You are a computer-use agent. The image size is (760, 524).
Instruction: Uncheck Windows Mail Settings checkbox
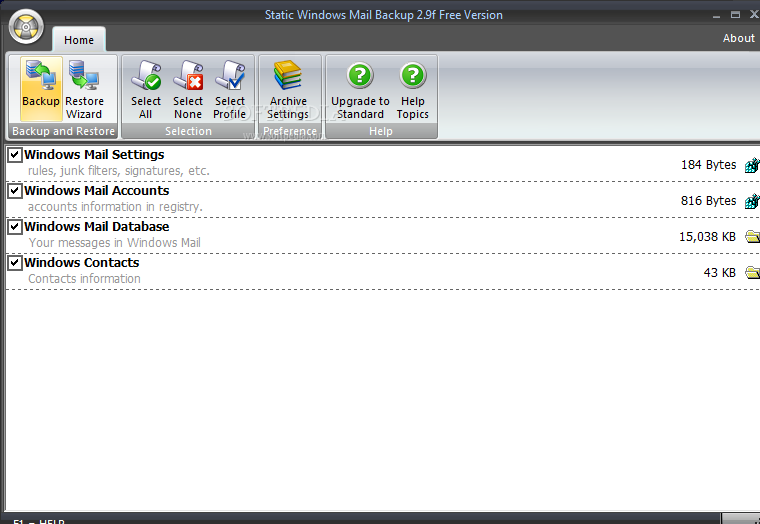[15, 155]
